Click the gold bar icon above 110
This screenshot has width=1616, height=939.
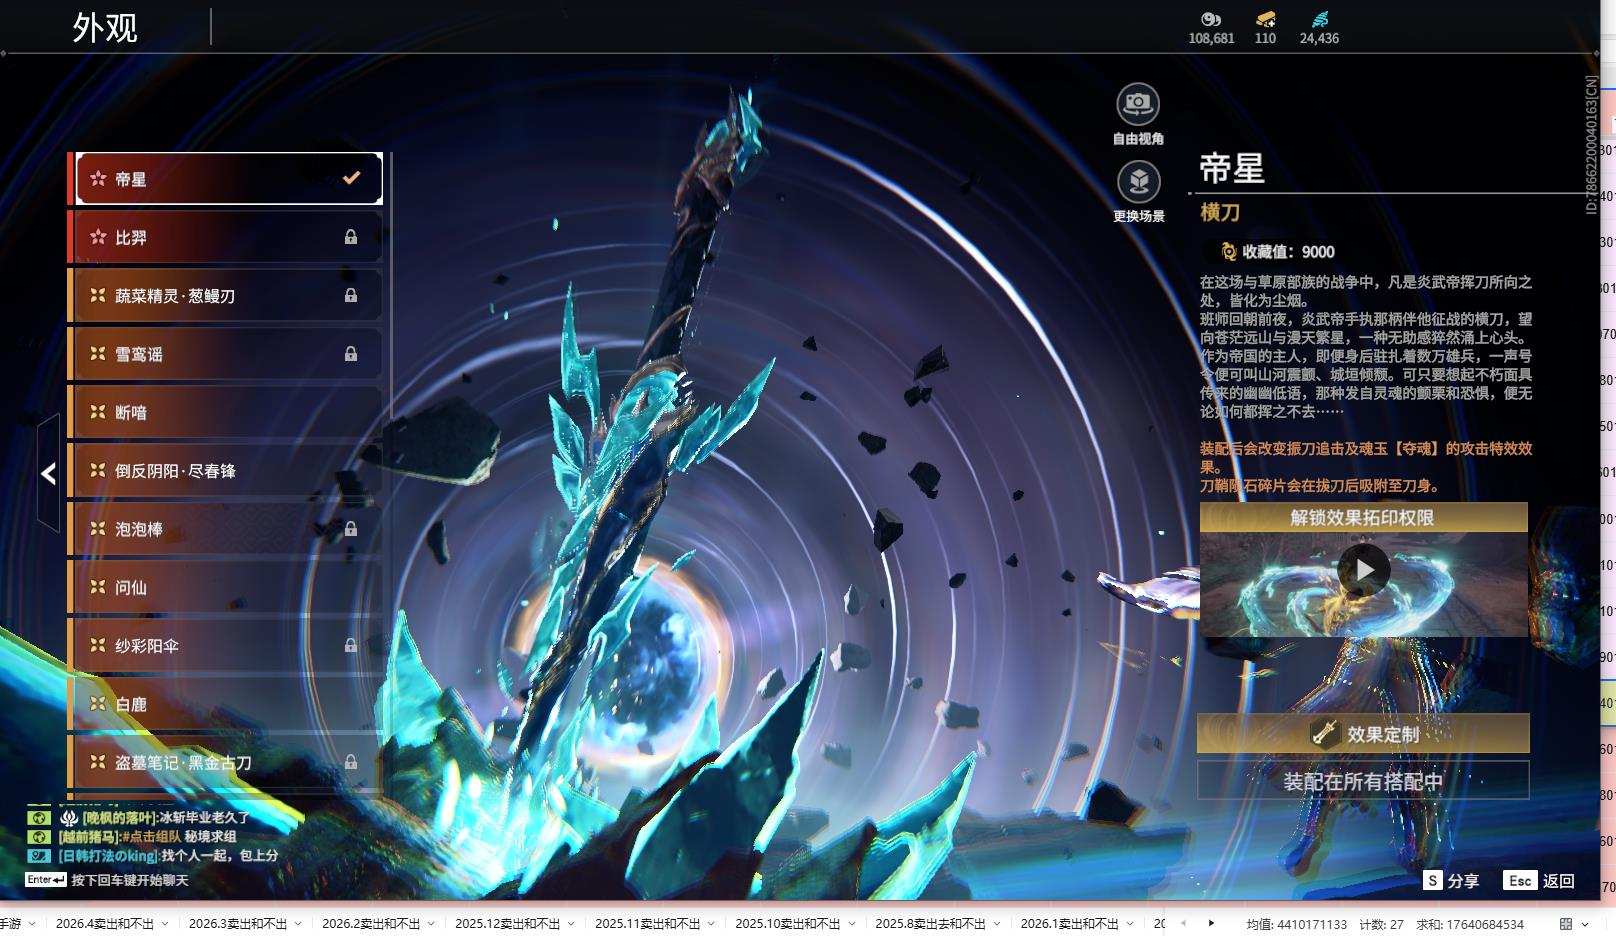click(1265, 19)
